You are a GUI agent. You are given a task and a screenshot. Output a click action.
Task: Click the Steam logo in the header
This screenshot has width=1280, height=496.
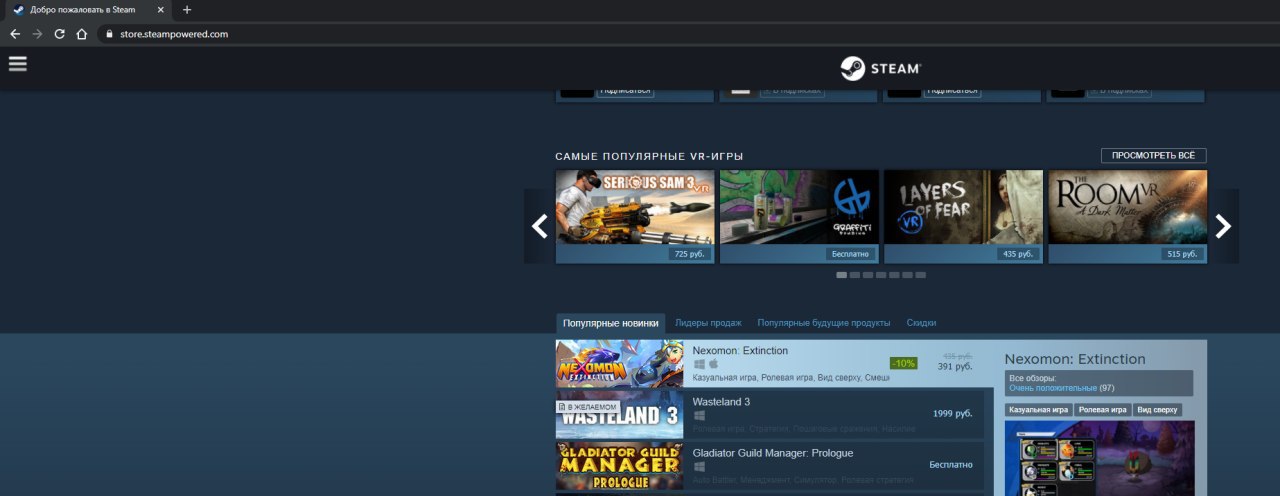point(880,68)
